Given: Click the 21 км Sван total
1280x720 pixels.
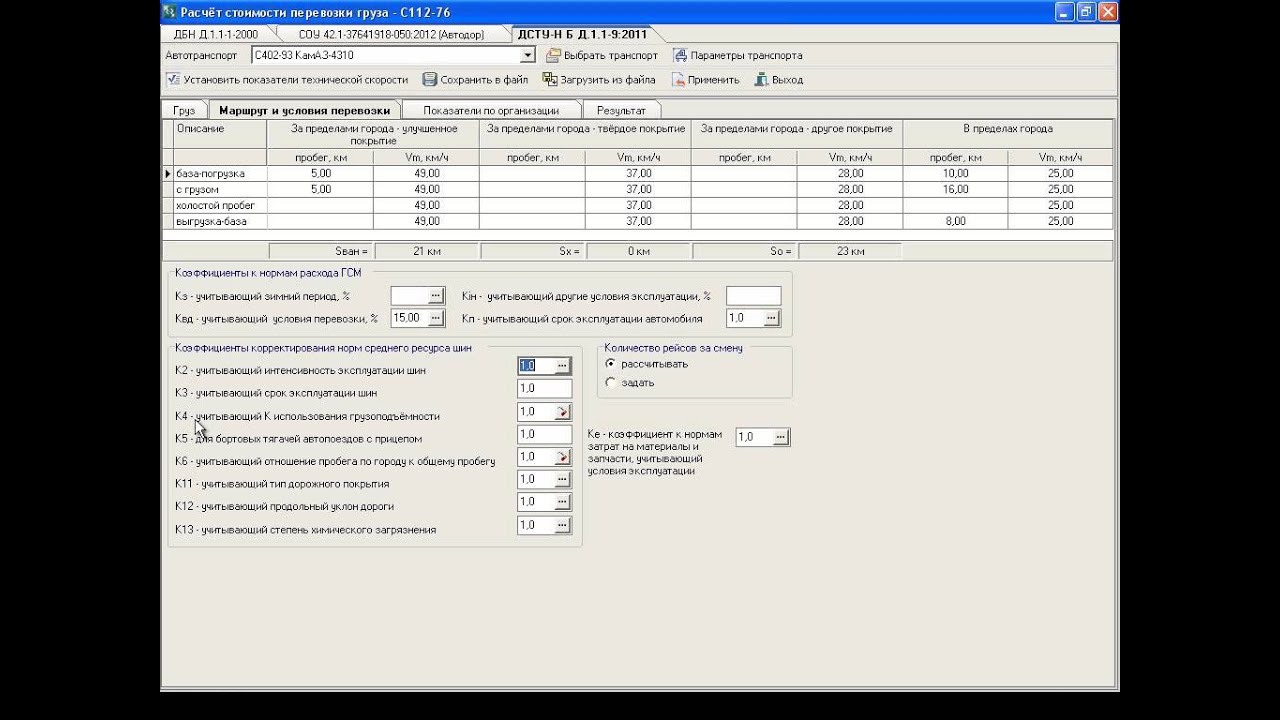Looking at the screenshot, I should (x=426, y=251).
